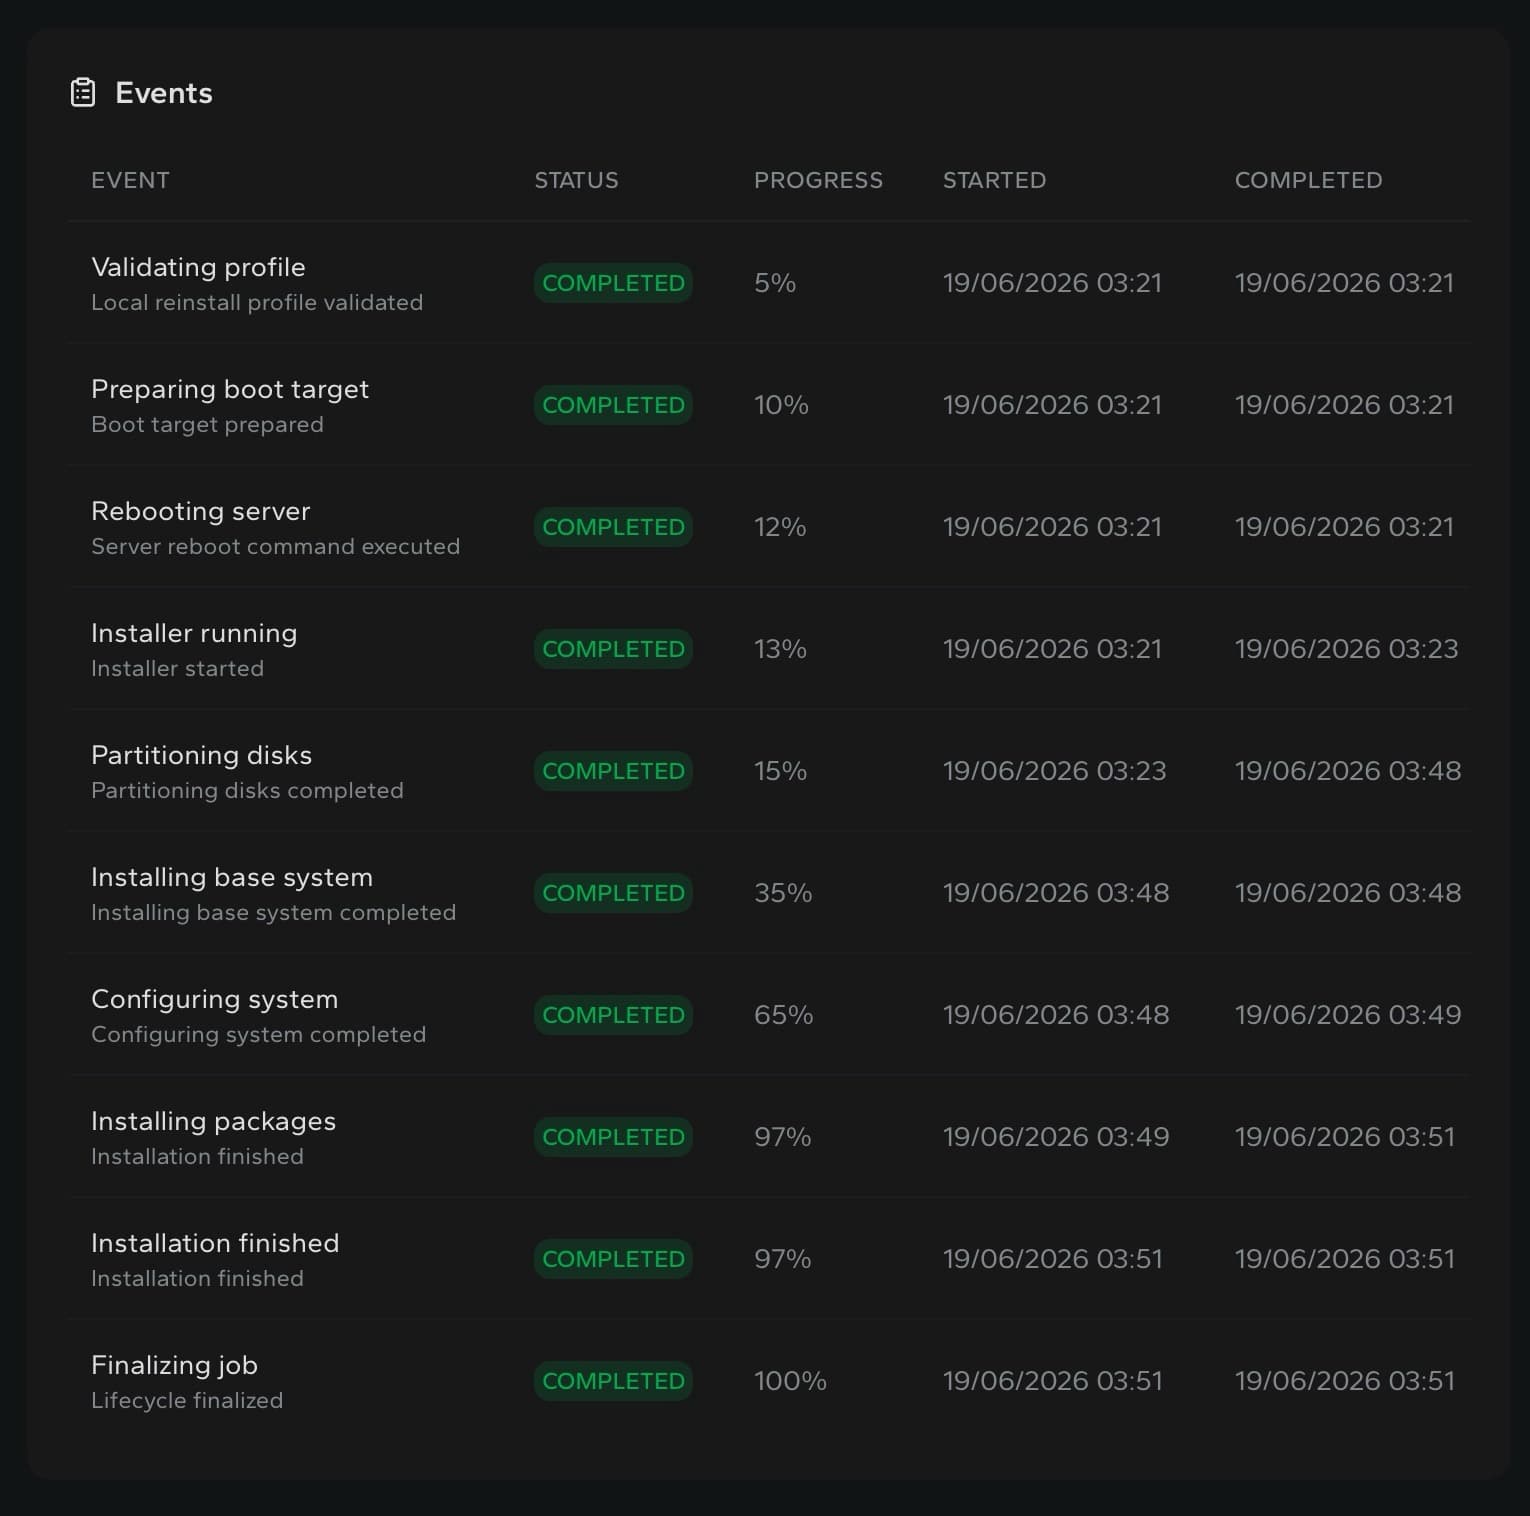Screen dimensions: 1530x1516
Task: Click the STARTED column header
Action: 994,180
